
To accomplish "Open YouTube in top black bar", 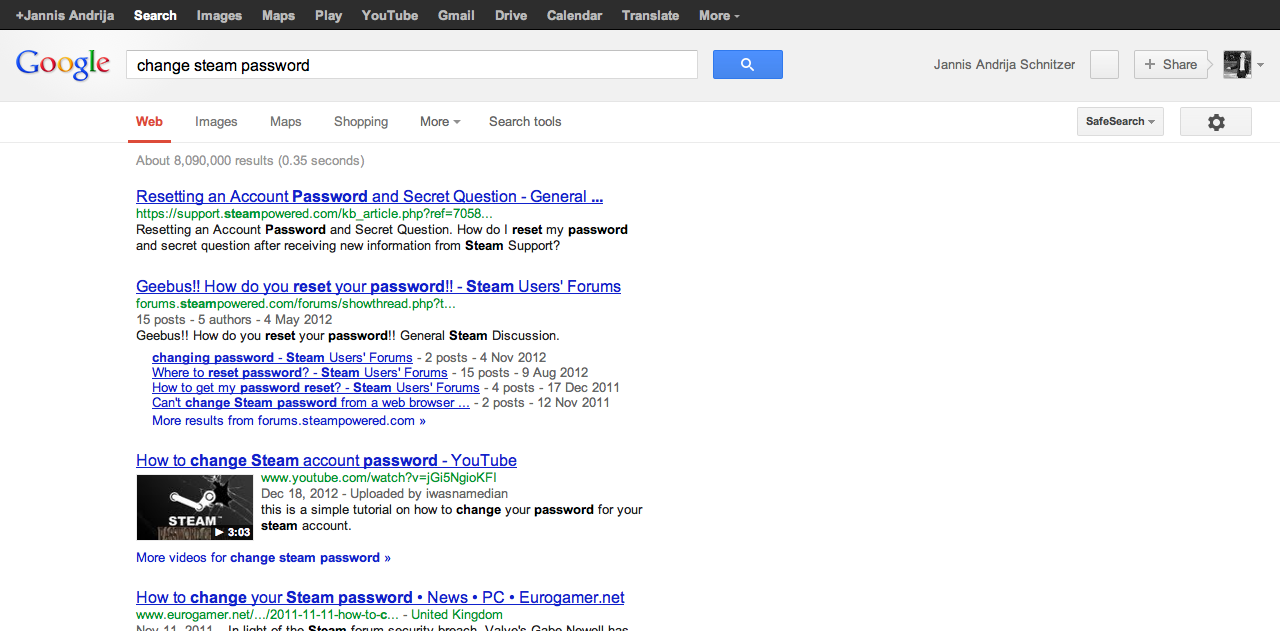I will pyautogui.click(x=390, y=15).
